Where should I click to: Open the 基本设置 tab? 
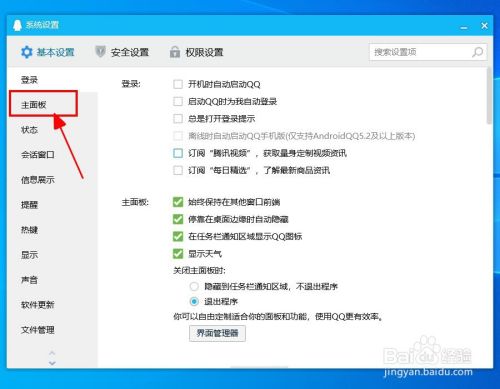[x=48, y=52]
